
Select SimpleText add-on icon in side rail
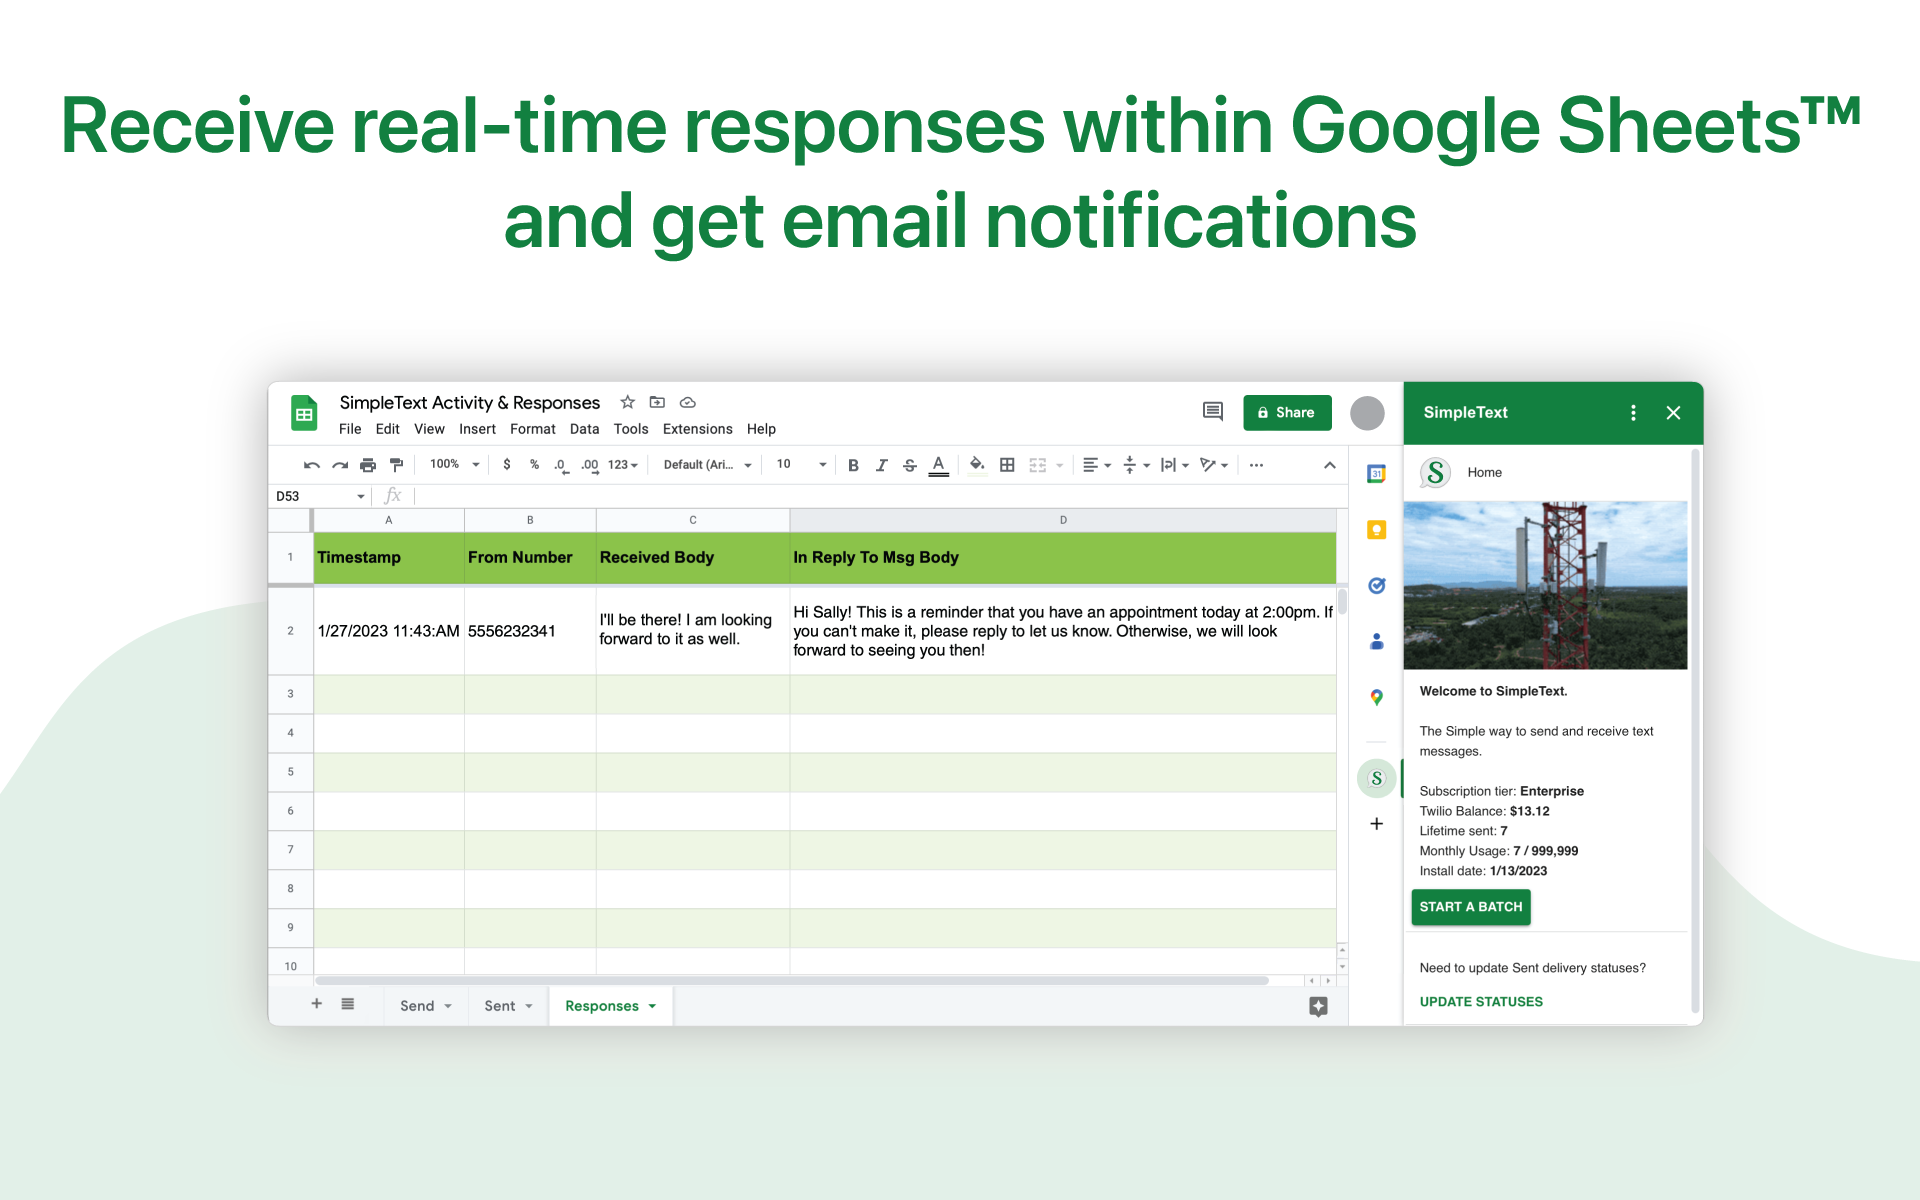click(x=1376, y=778)
